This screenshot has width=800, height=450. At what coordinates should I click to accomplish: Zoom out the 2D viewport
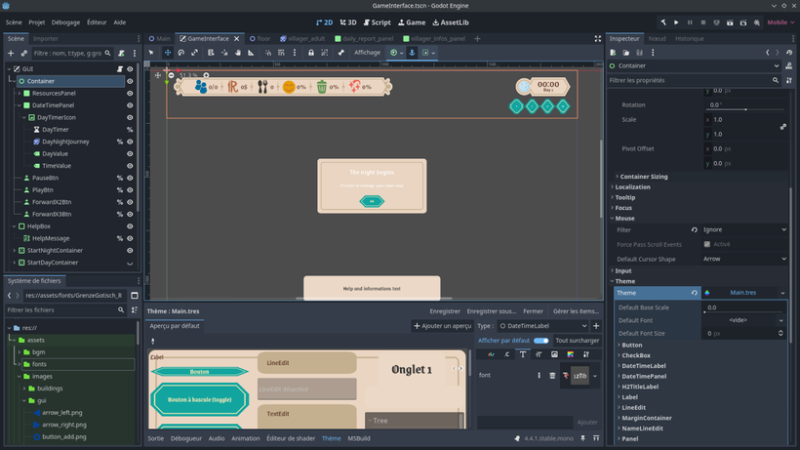[171, 75]
